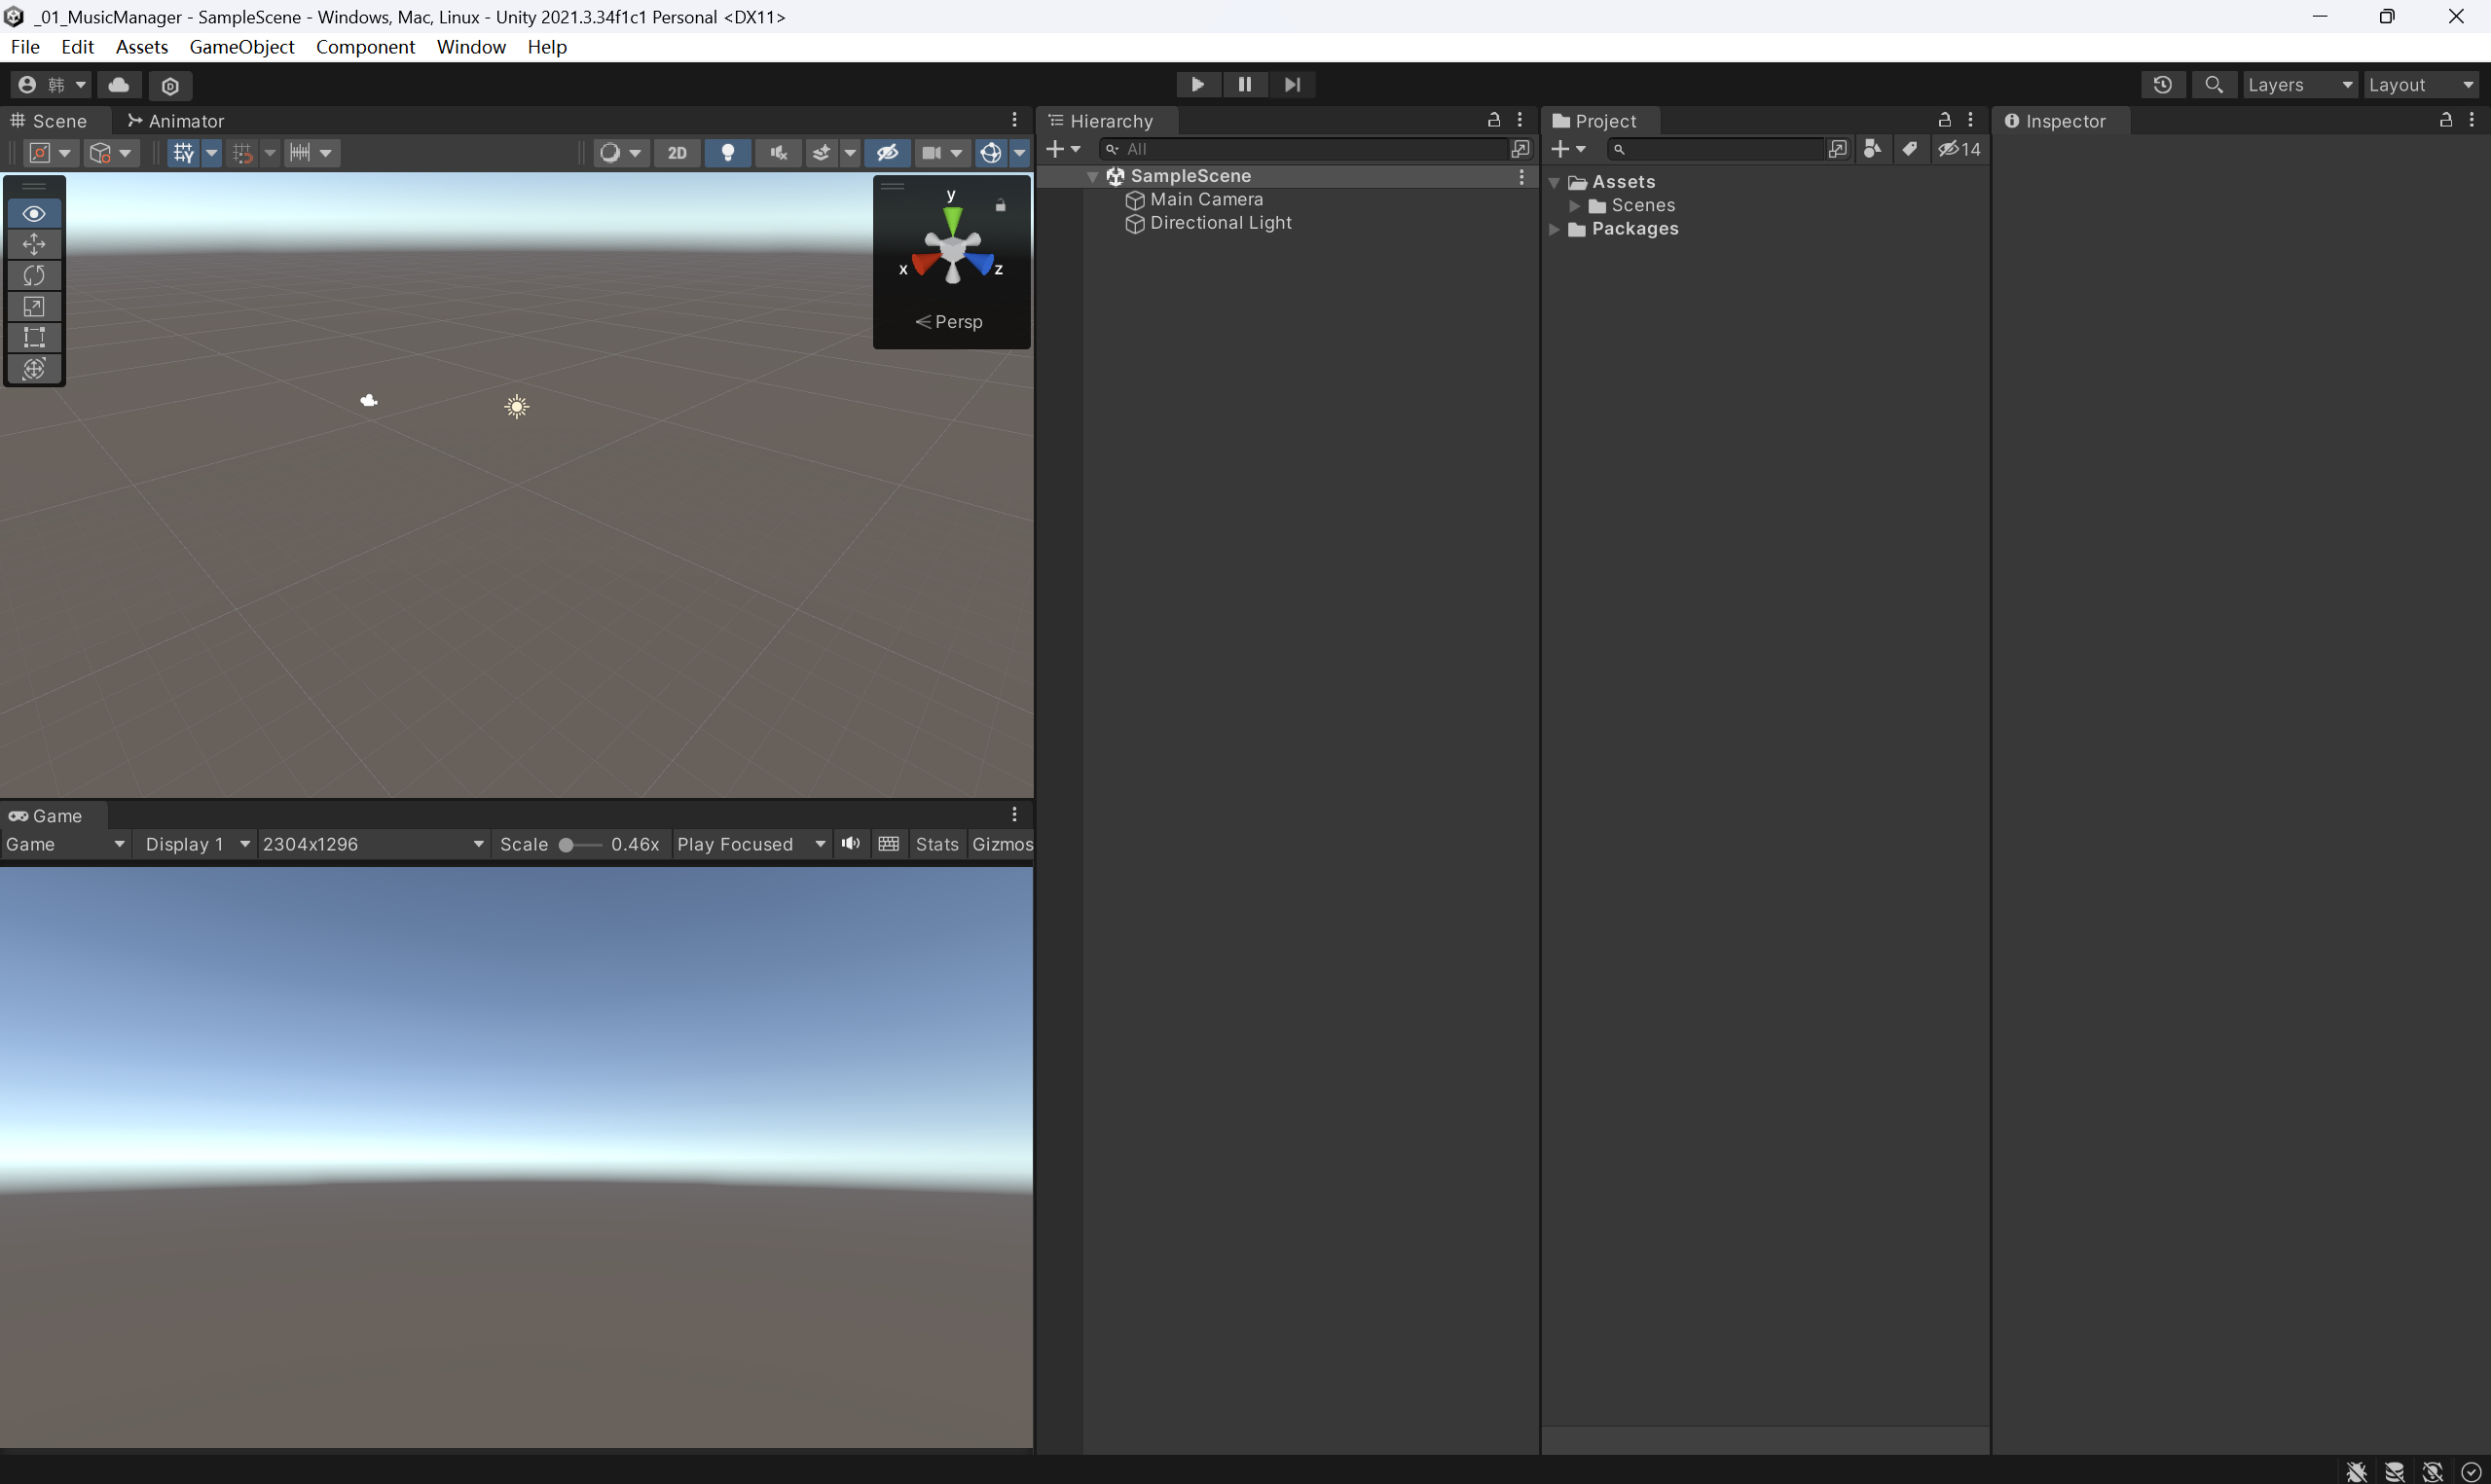Open the Unity cloud services icon
This screenshot has height=1484, width=2491.
pyautogui.click(x=119, y=85)
